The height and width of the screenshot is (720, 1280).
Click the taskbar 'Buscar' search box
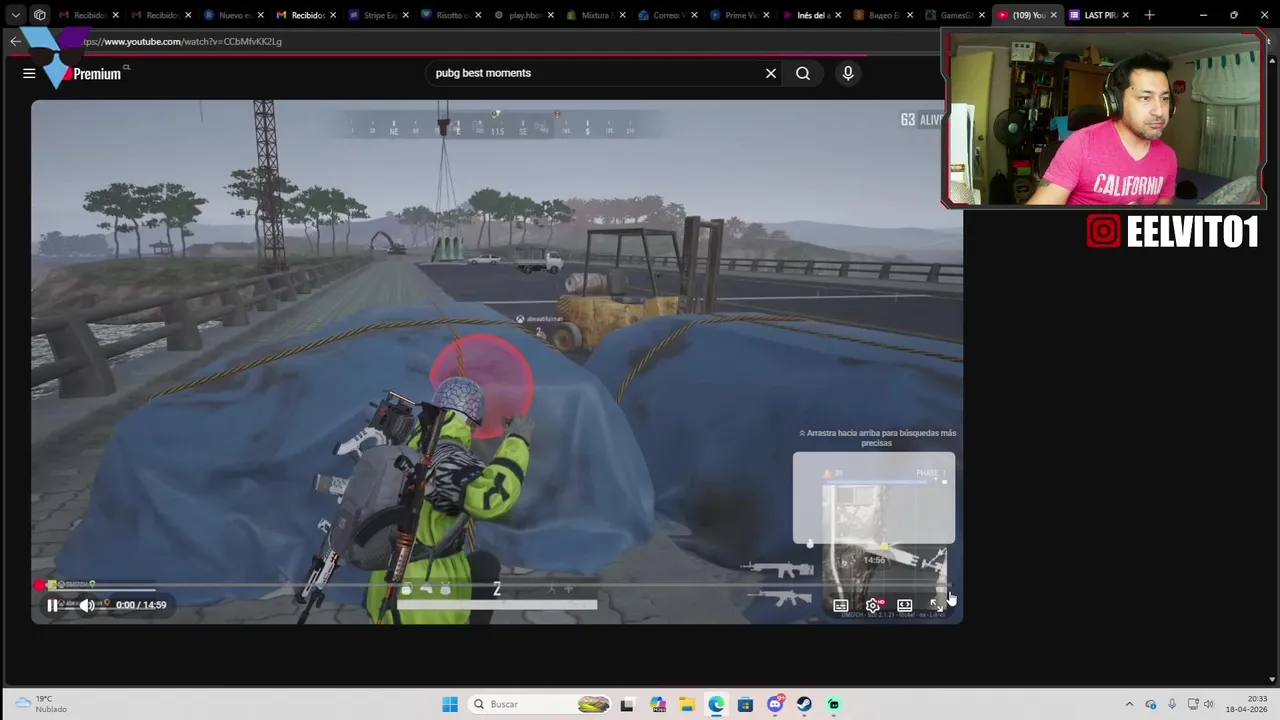(539, 704)
